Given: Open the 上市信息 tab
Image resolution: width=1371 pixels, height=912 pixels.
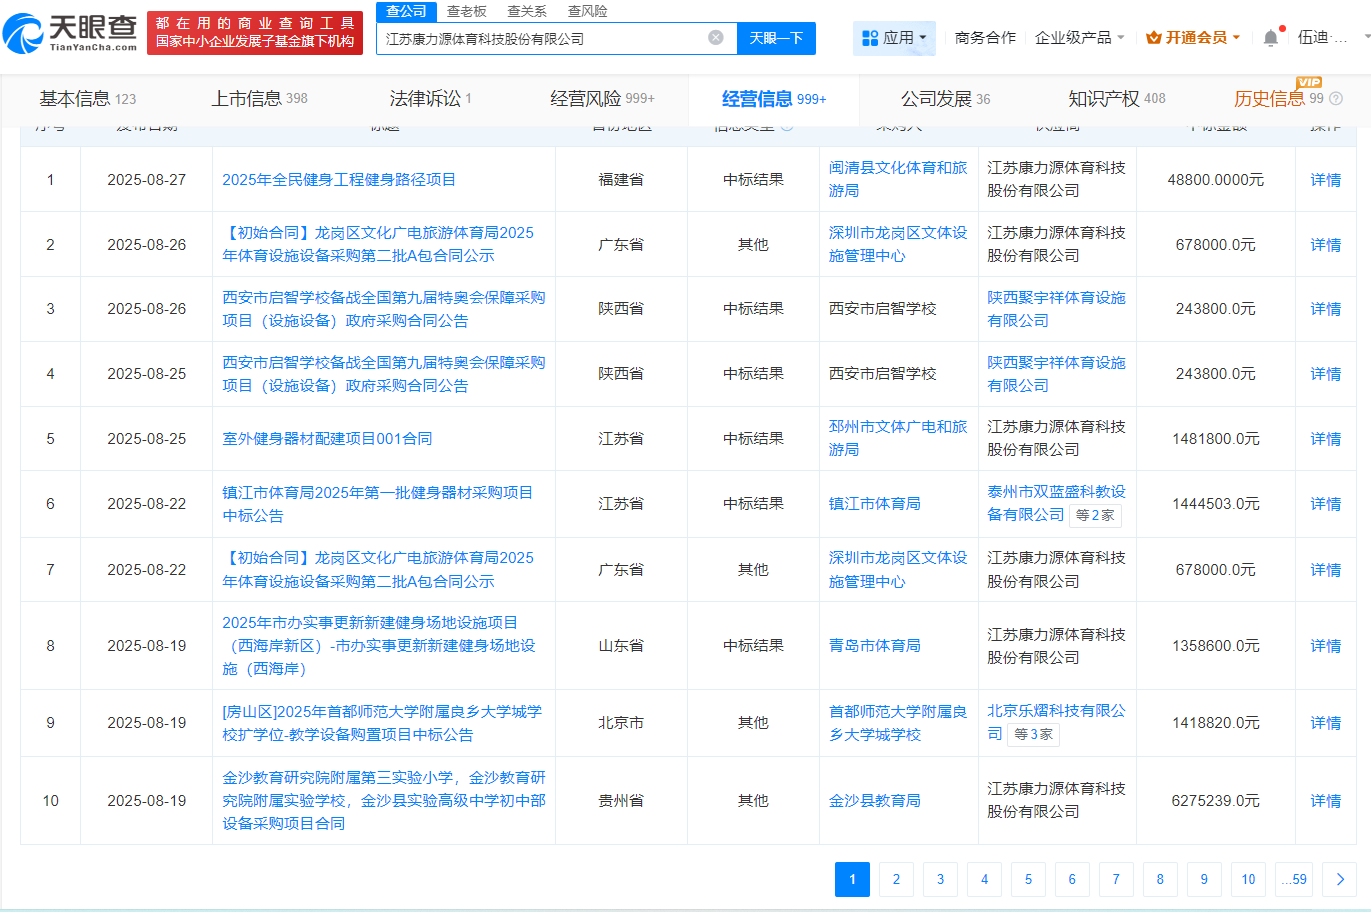Looking at the screenshot, I should click(x=259, y=99).
